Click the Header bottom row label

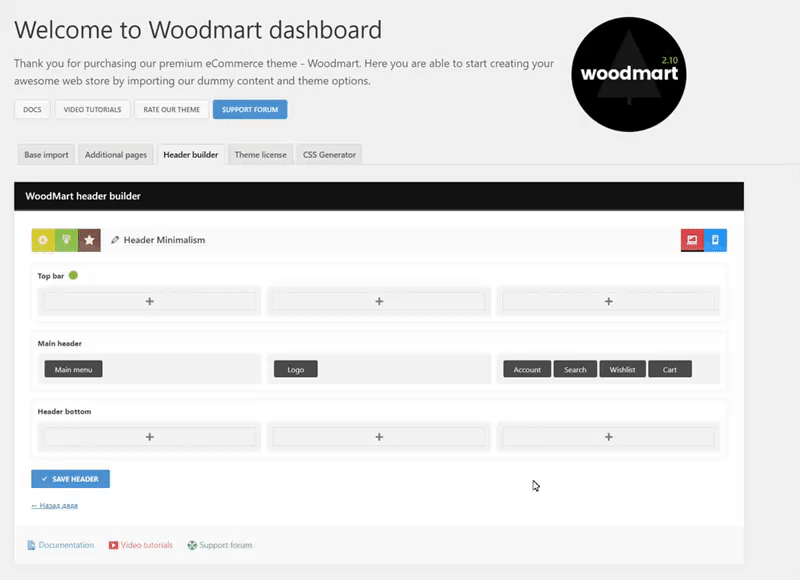64,411
